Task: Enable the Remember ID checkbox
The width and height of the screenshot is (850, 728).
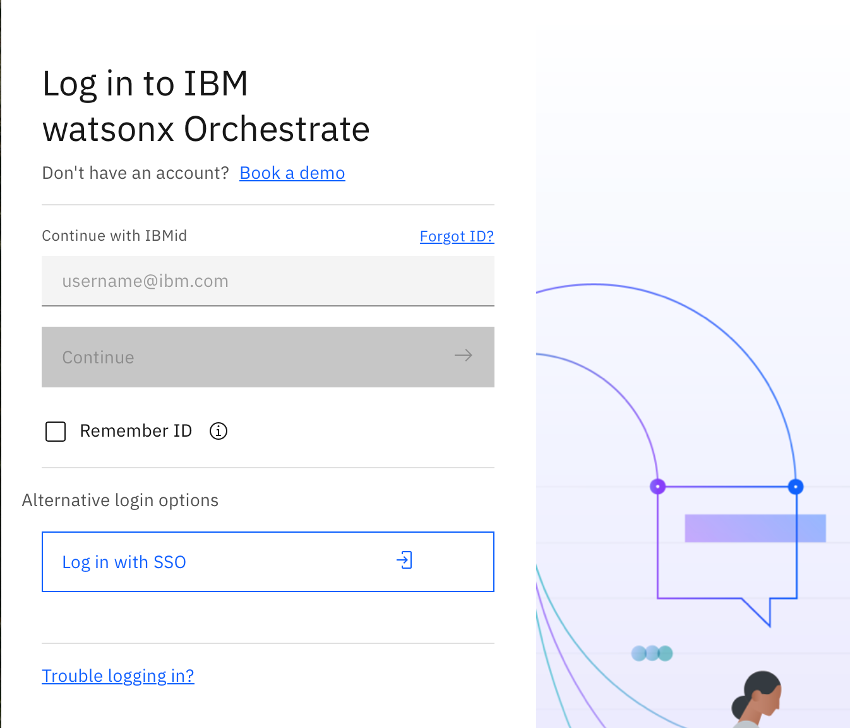Action: [56, 431]
